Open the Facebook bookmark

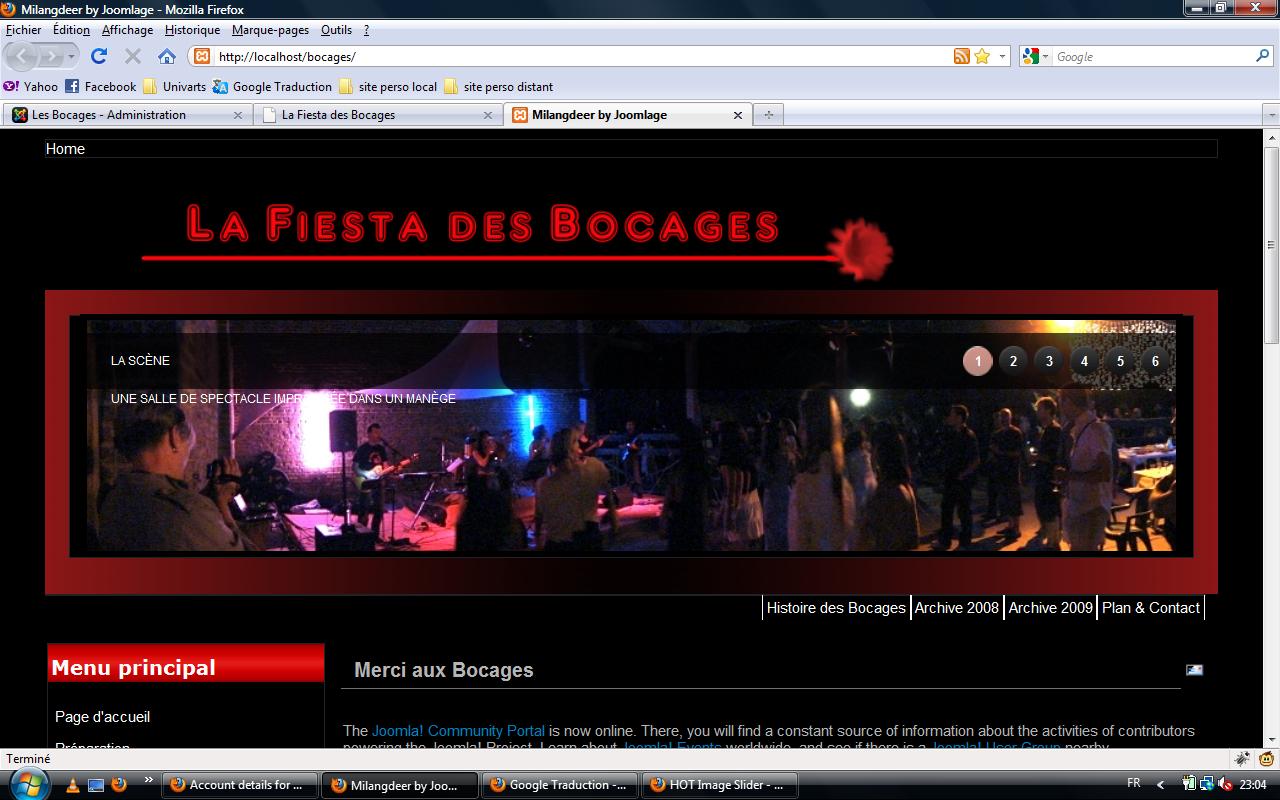[x=101, y=87]
